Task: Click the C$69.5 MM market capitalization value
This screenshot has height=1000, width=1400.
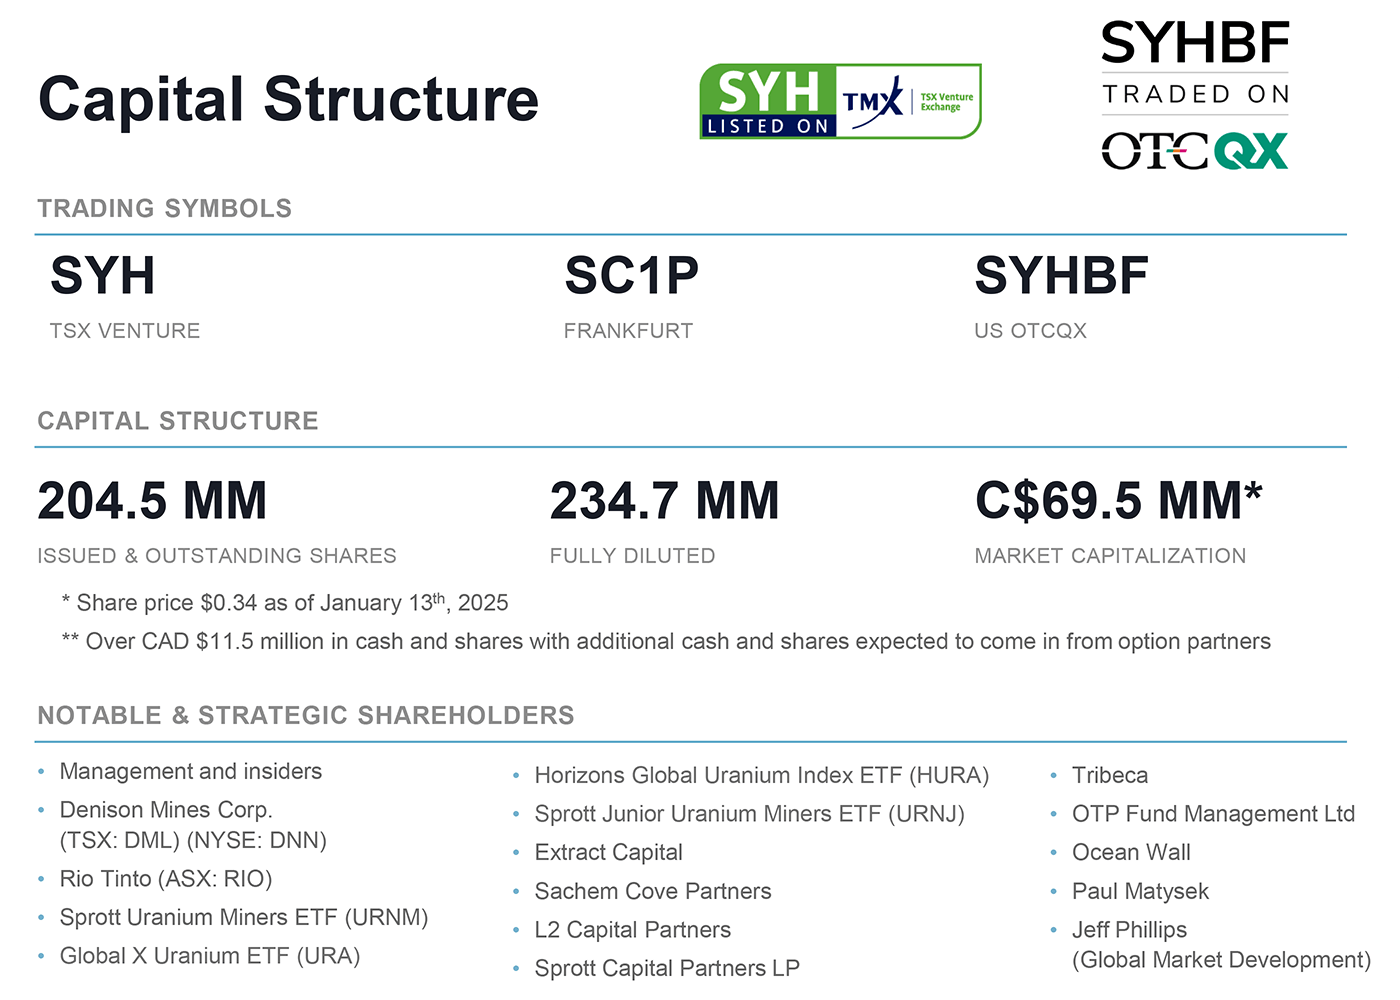Action: pos(1118,501)
